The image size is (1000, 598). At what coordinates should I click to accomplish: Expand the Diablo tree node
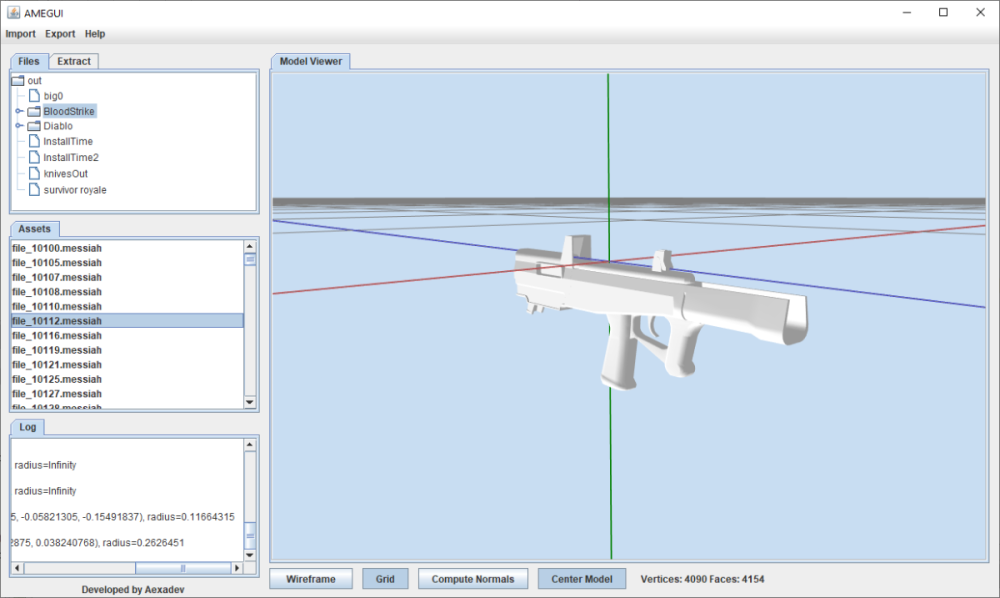pyautogui.click(x=19, y=126)
